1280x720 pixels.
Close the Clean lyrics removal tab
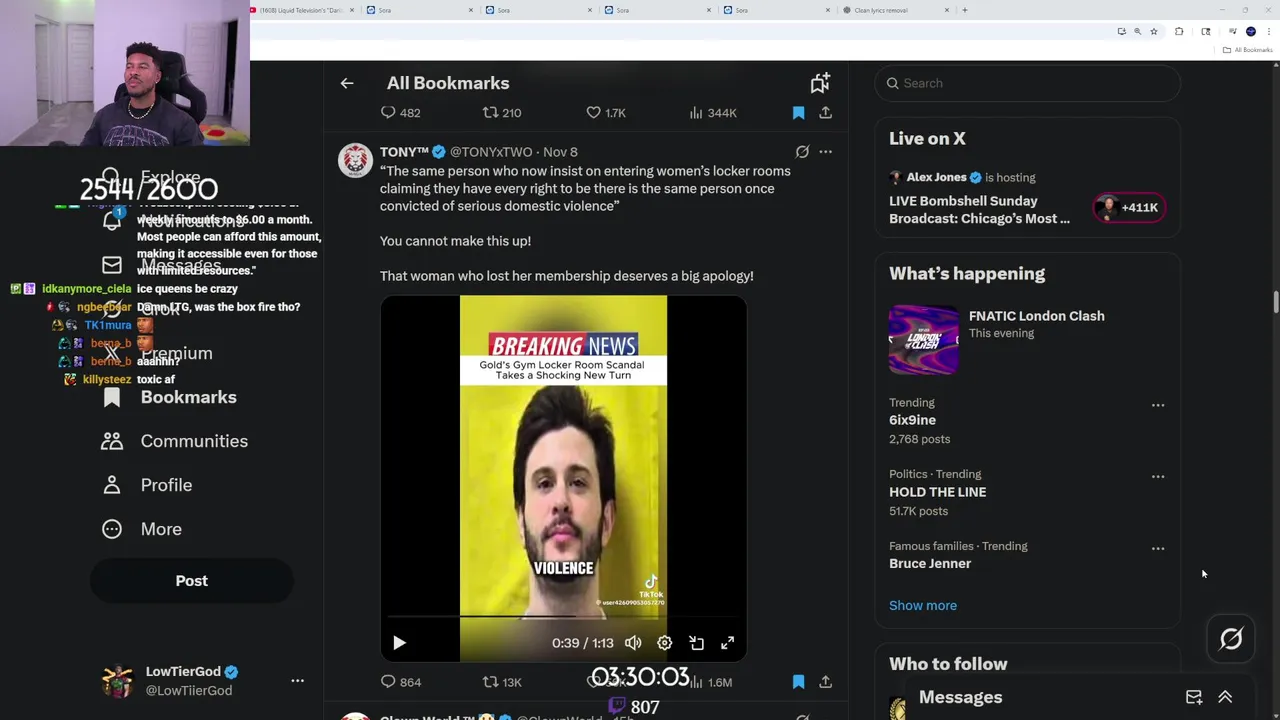pos(948,10)
